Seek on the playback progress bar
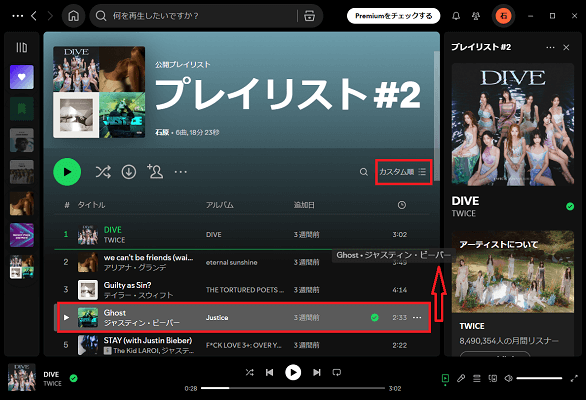586x400 pixels. (293, 388)
